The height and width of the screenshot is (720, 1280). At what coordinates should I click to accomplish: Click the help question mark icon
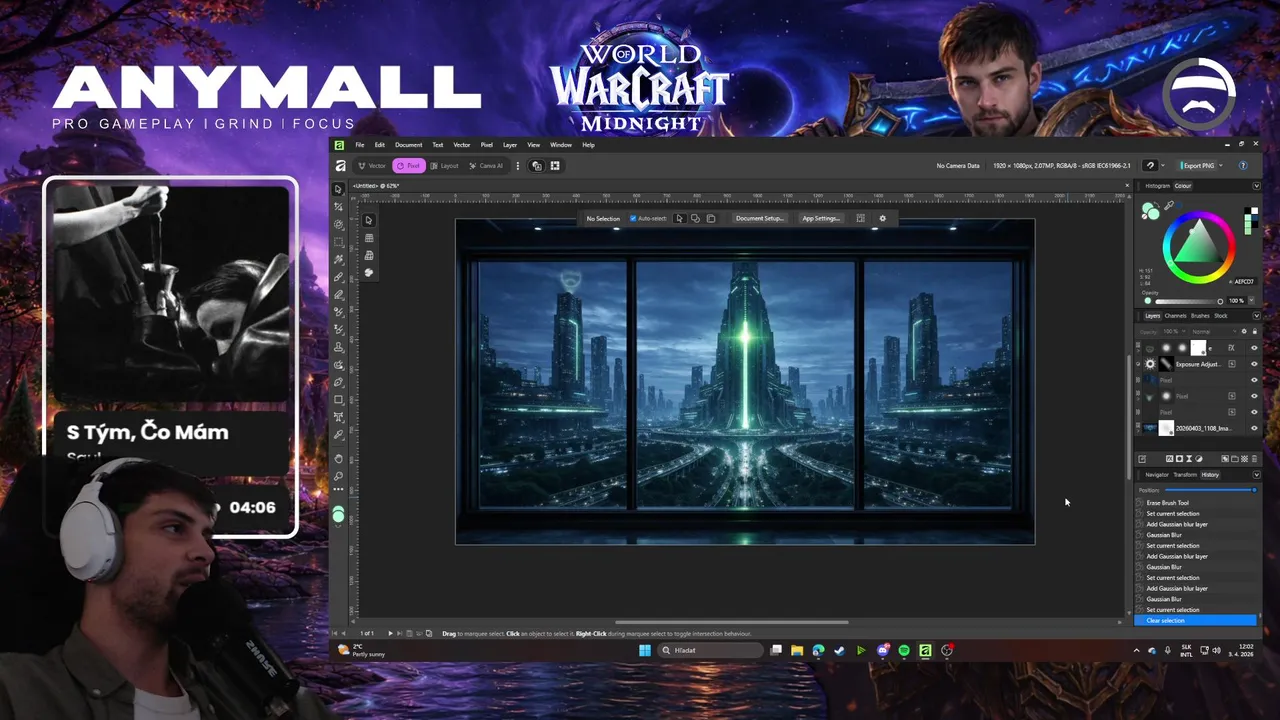(1243, 165)
